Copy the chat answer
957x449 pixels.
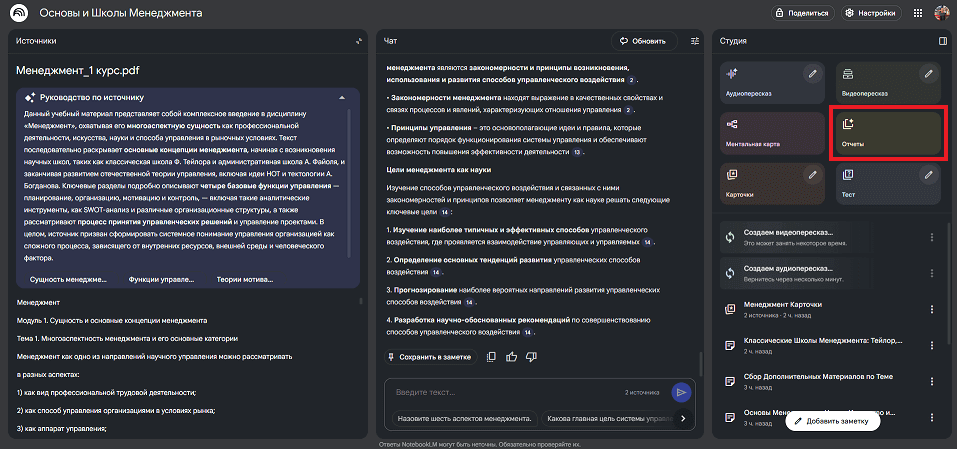click(491, 357)
